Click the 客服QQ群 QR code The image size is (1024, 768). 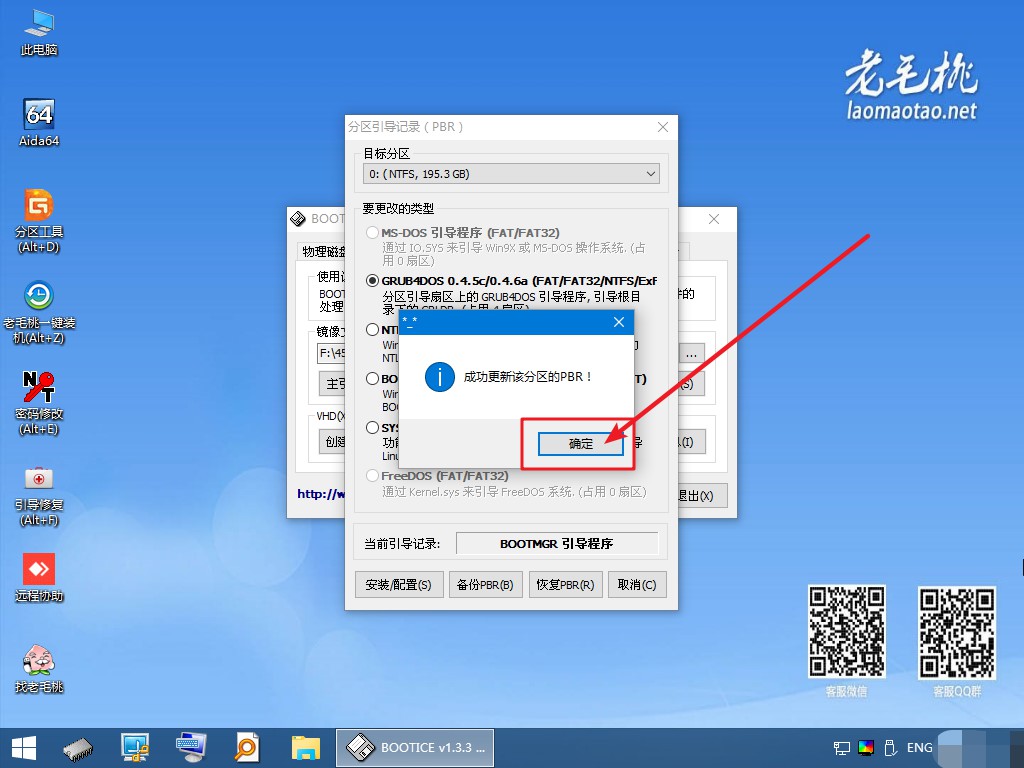tap(957, 632)
